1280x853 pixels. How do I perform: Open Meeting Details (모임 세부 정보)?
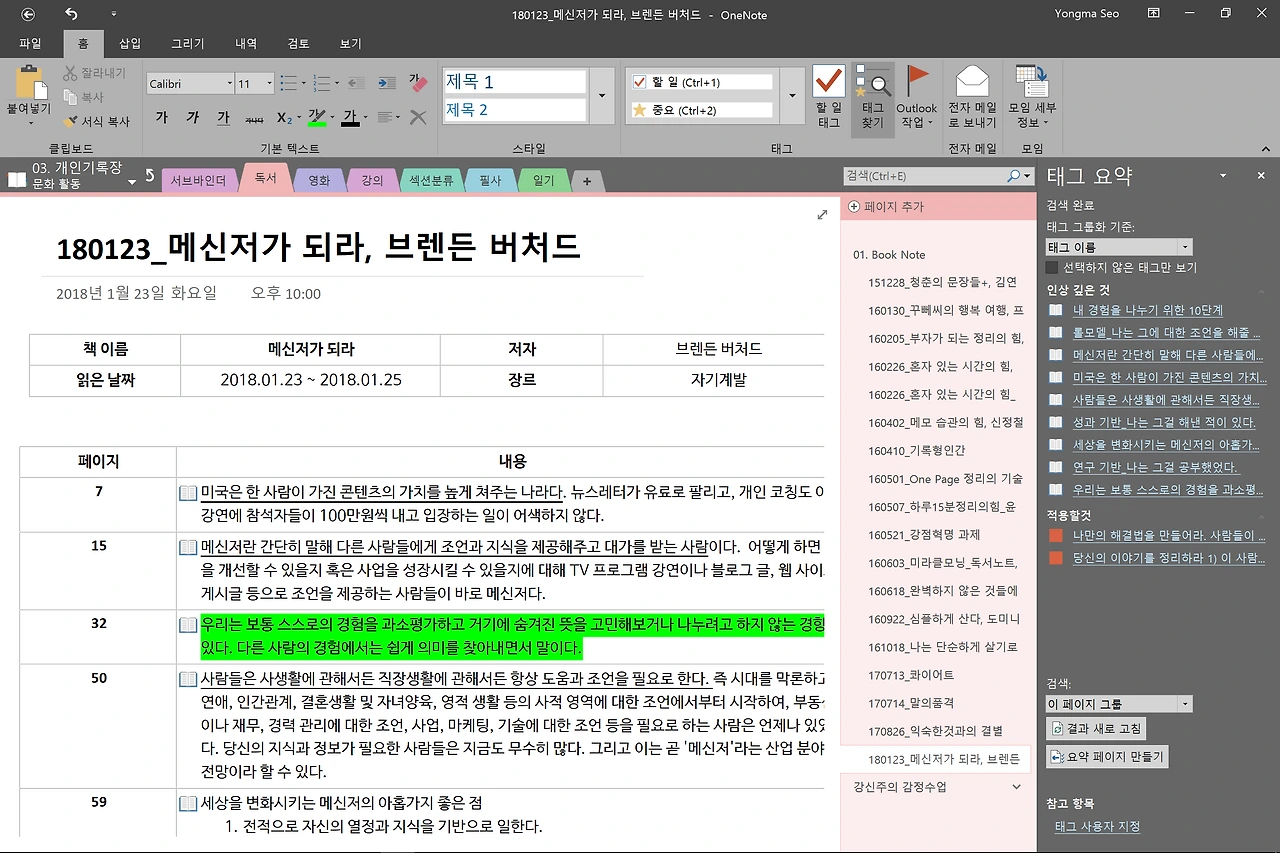[1031, 97]
